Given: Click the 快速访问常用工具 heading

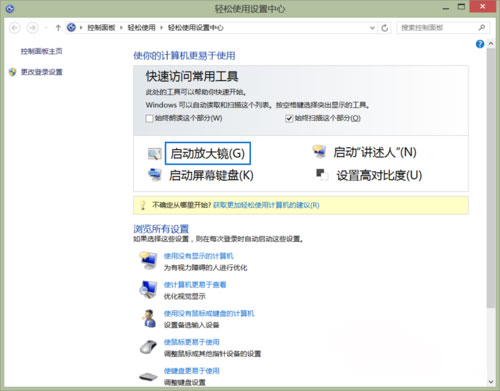Looking at the screenshot, I should tap(192, 77).
